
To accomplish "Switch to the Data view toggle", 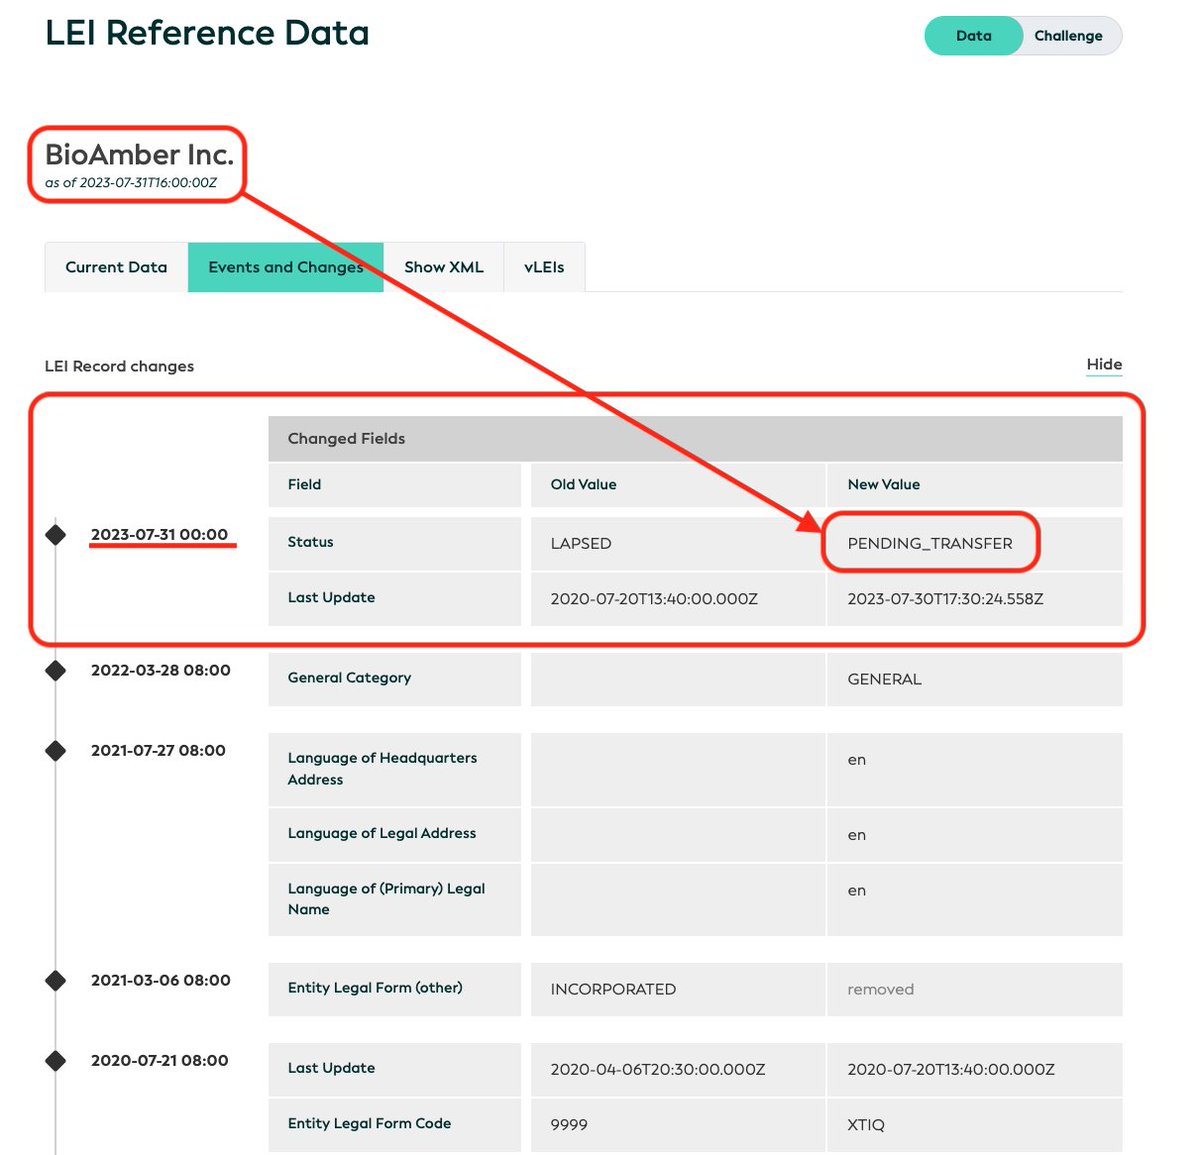I will coord(973,36).
